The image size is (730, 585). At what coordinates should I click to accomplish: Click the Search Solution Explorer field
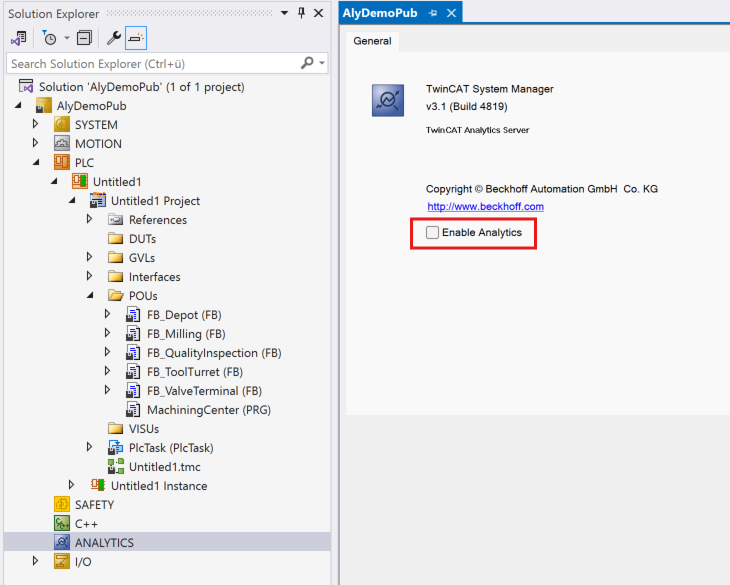coord(150,63)
